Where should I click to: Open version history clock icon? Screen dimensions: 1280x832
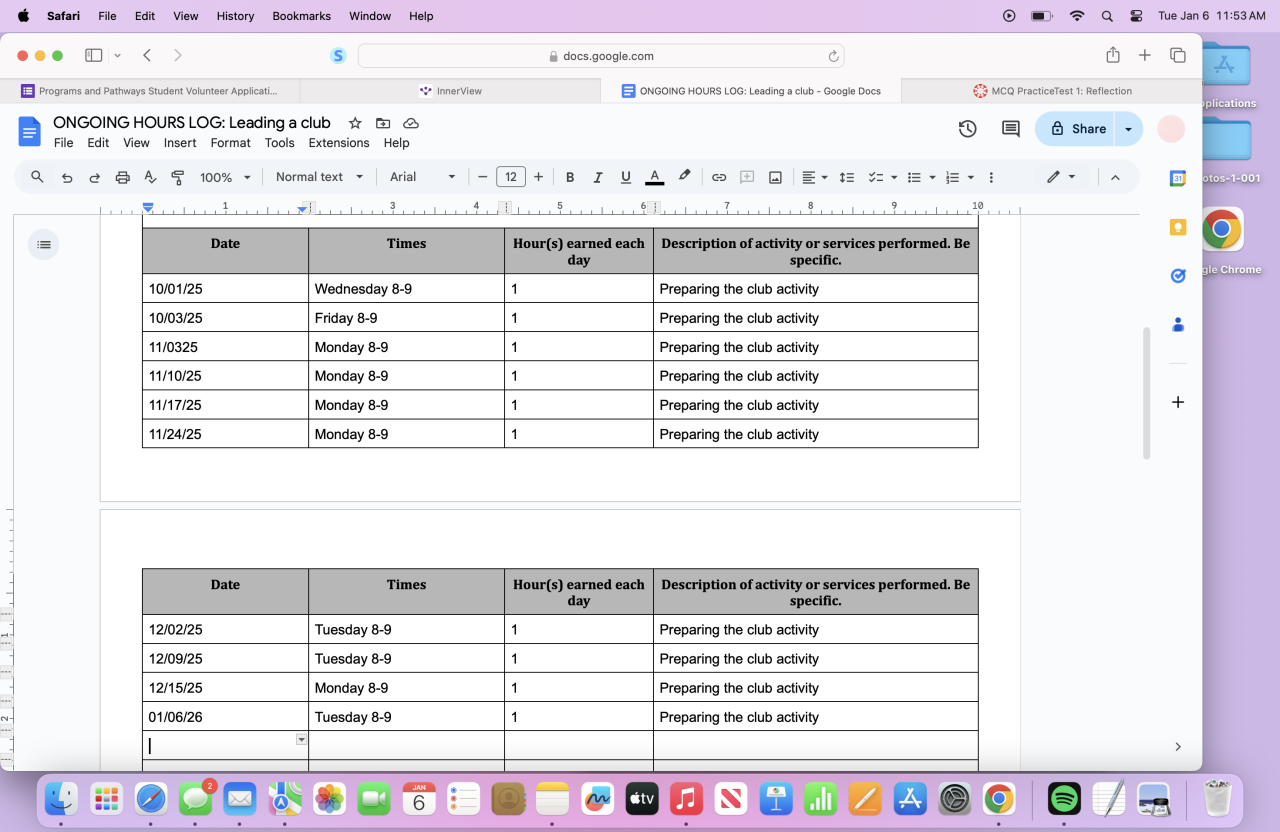pos(967,129)
